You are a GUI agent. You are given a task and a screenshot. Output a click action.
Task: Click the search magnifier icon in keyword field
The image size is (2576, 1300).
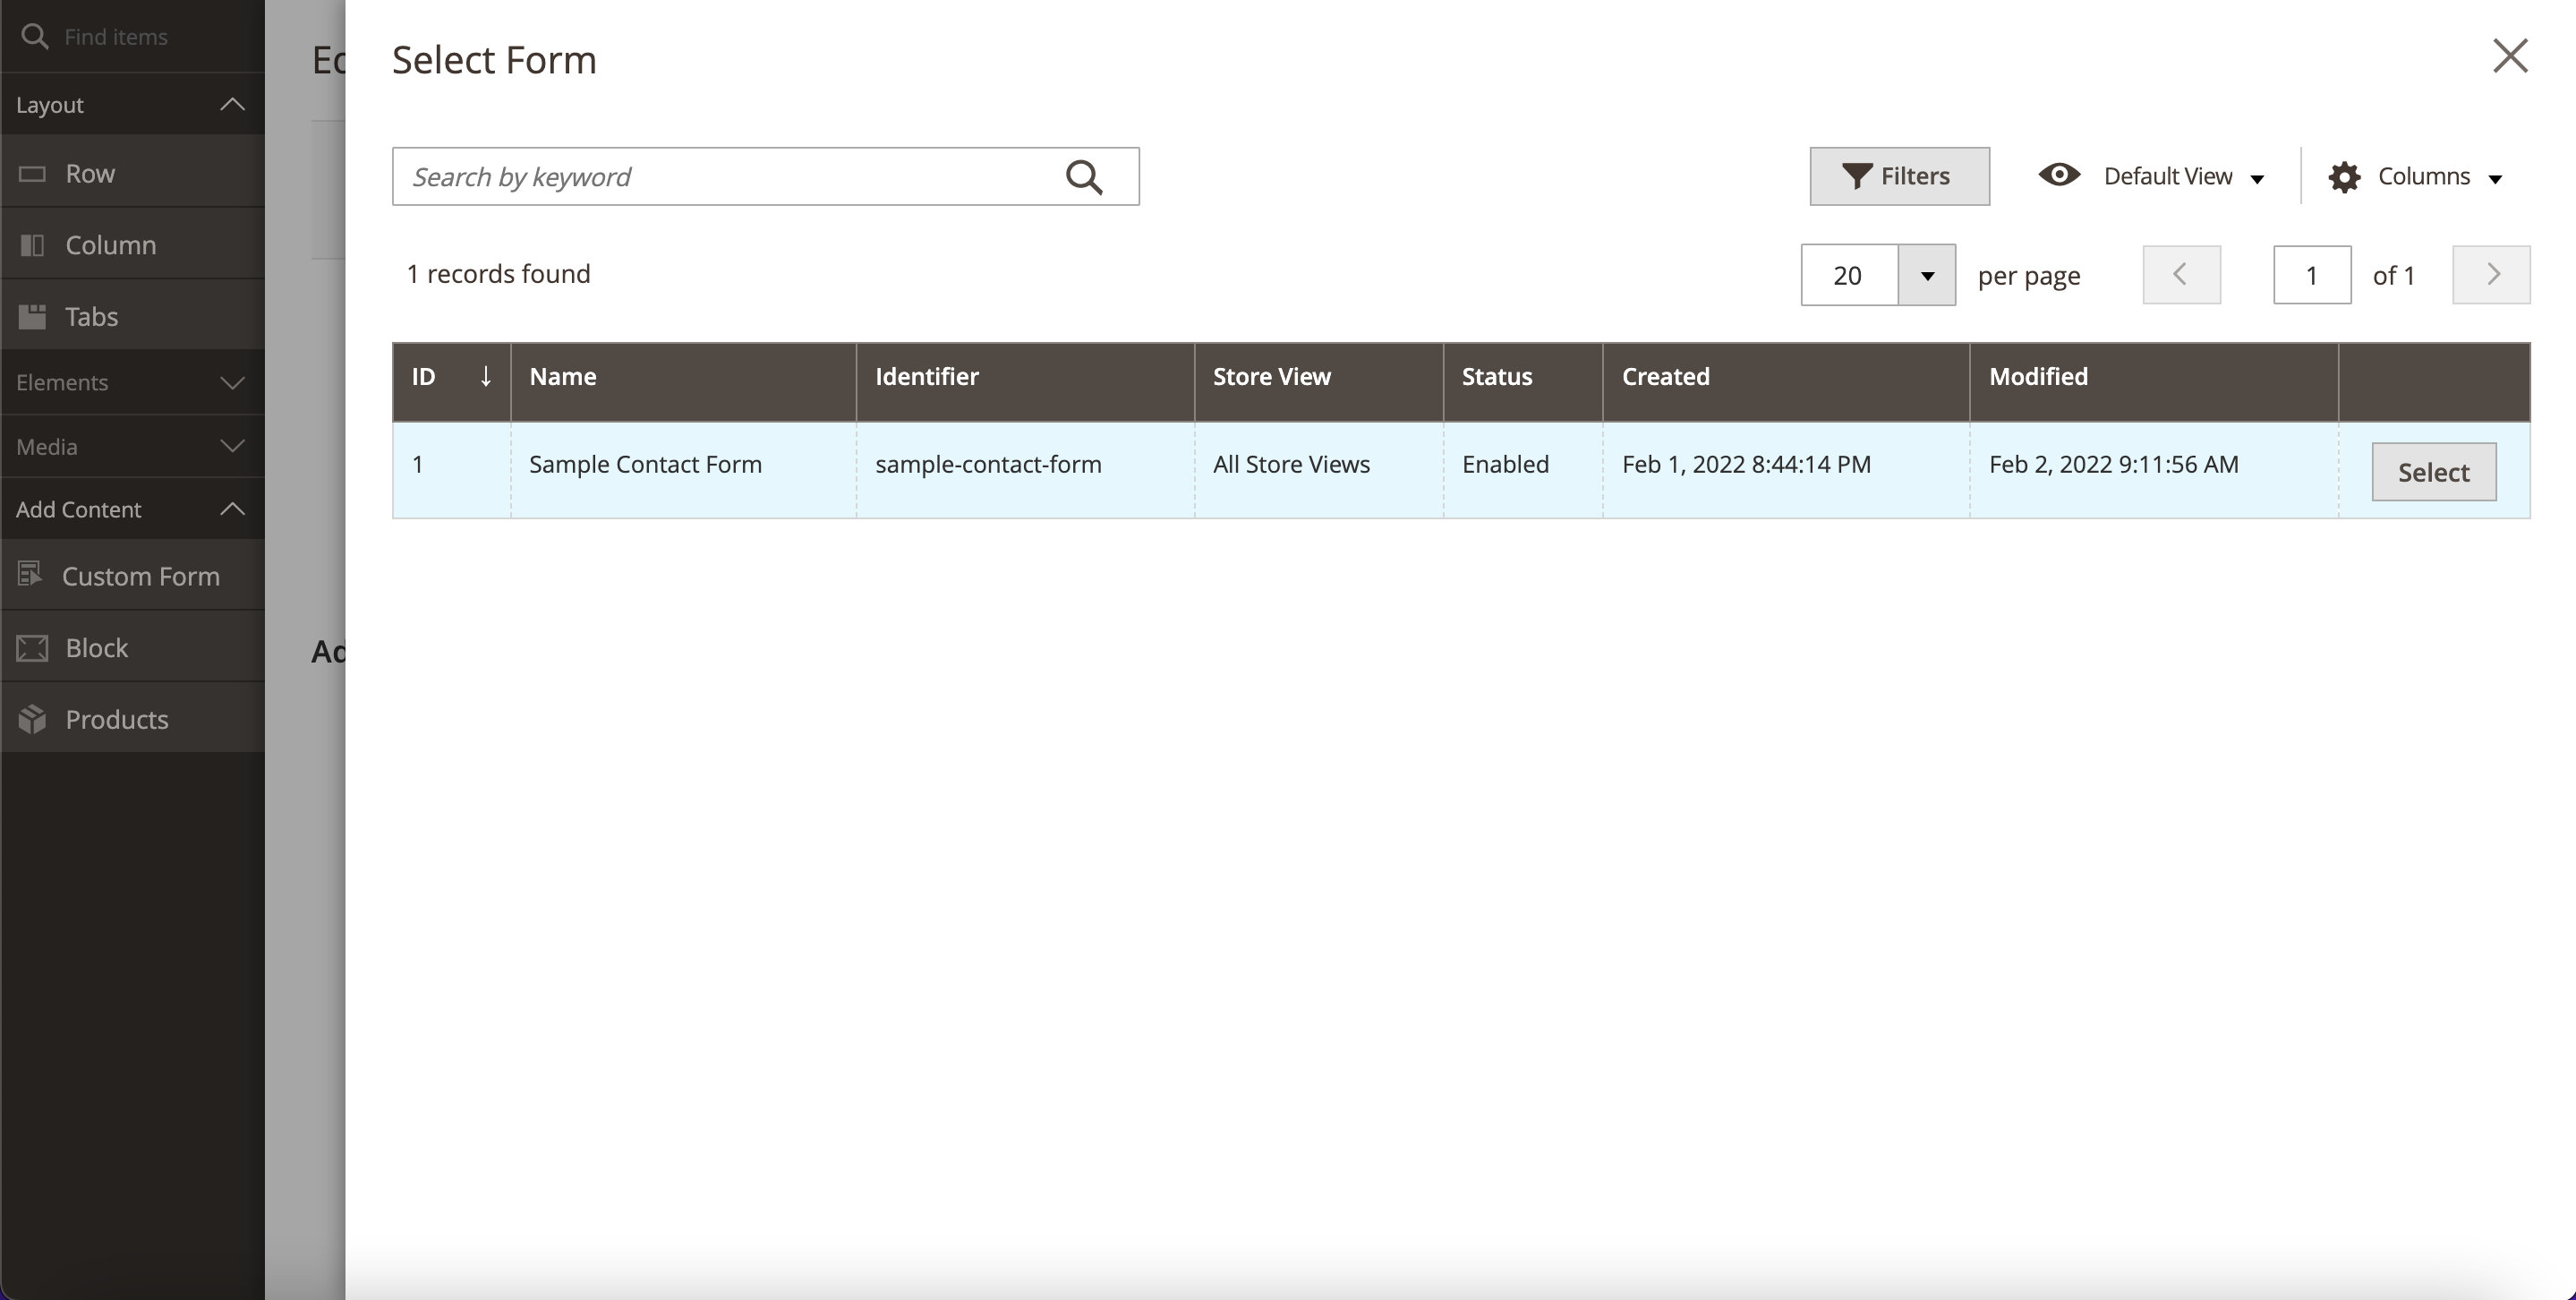point(1084,177)
